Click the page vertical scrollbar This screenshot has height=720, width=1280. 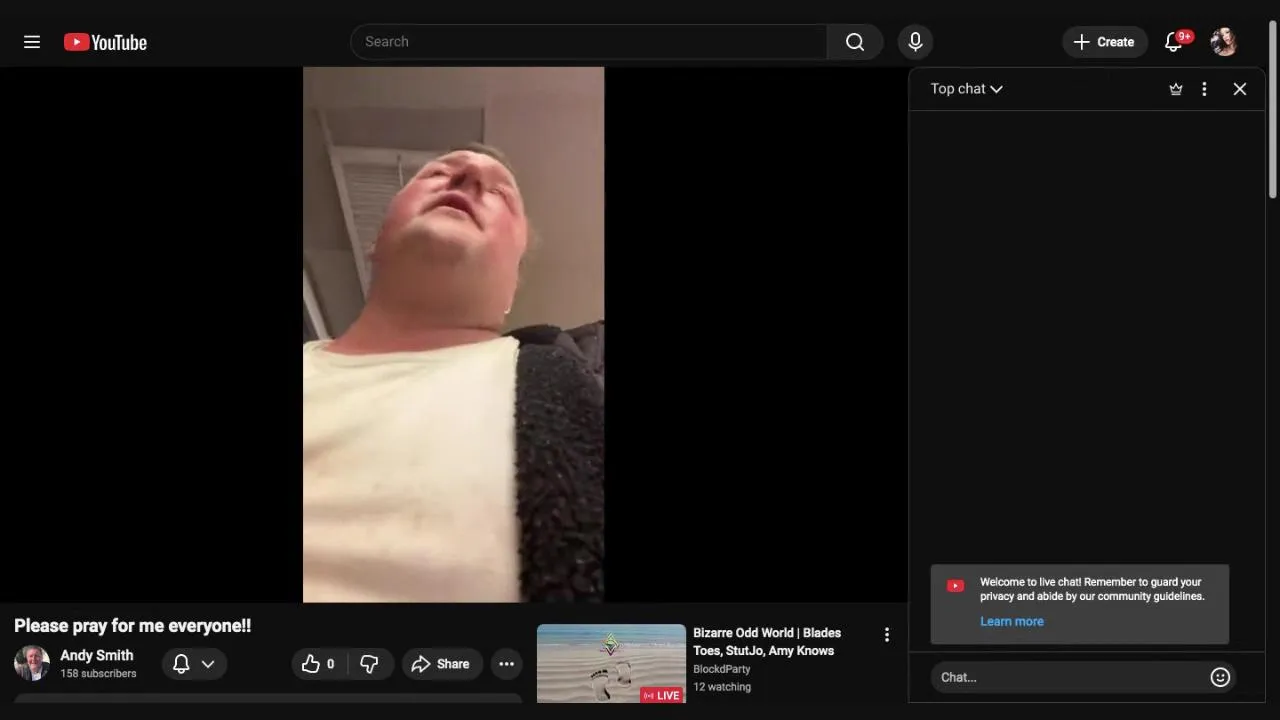tap(1273, 109)
